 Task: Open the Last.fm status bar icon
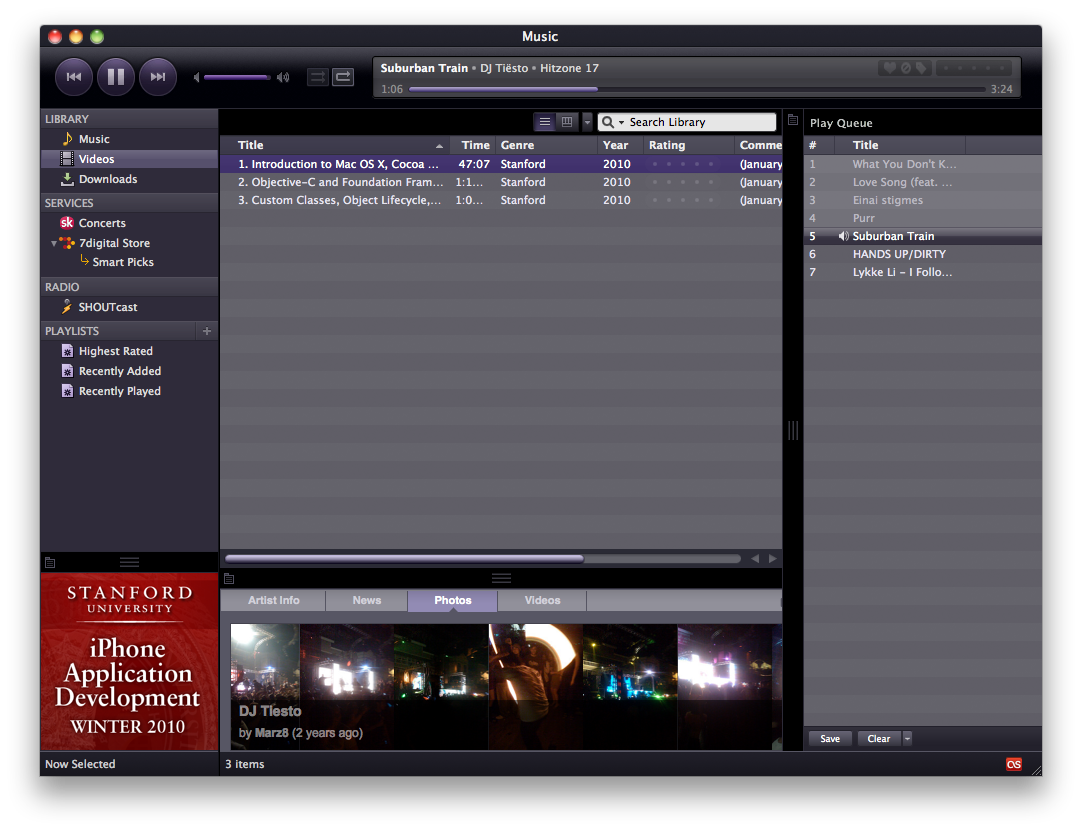(1014, 764)
